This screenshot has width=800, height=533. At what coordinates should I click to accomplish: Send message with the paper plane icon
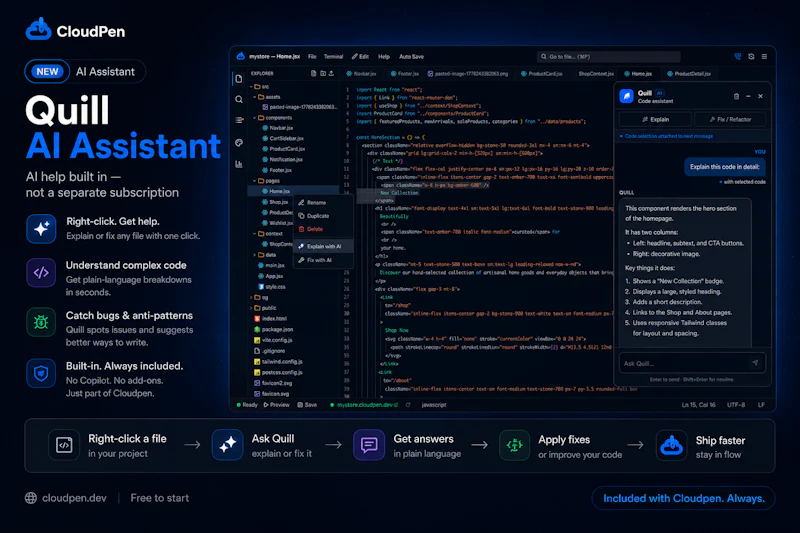pyautogui.click(x=755, y=363)
